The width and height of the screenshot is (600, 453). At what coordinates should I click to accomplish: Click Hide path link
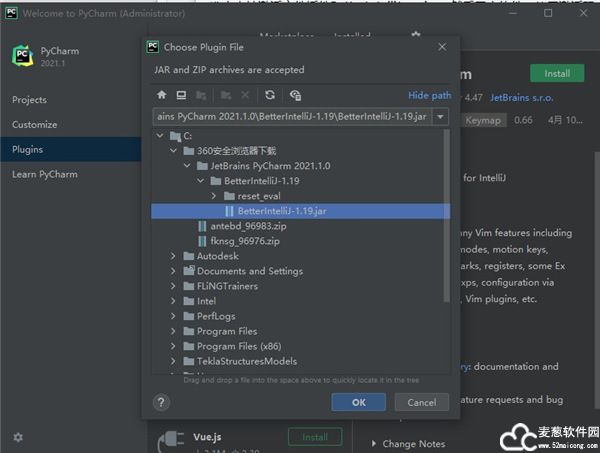pos(429,95)
